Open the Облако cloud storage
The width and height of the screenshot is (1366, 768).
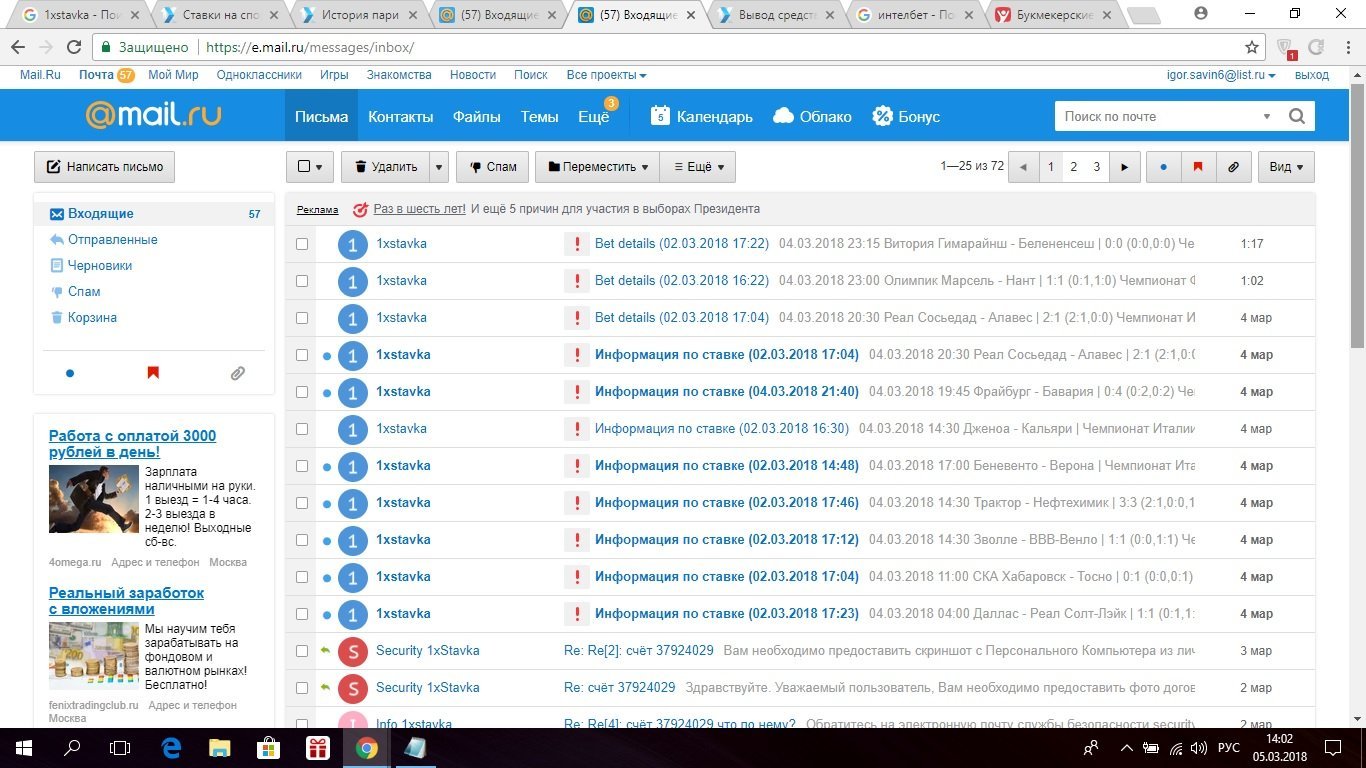pos(812,116)
